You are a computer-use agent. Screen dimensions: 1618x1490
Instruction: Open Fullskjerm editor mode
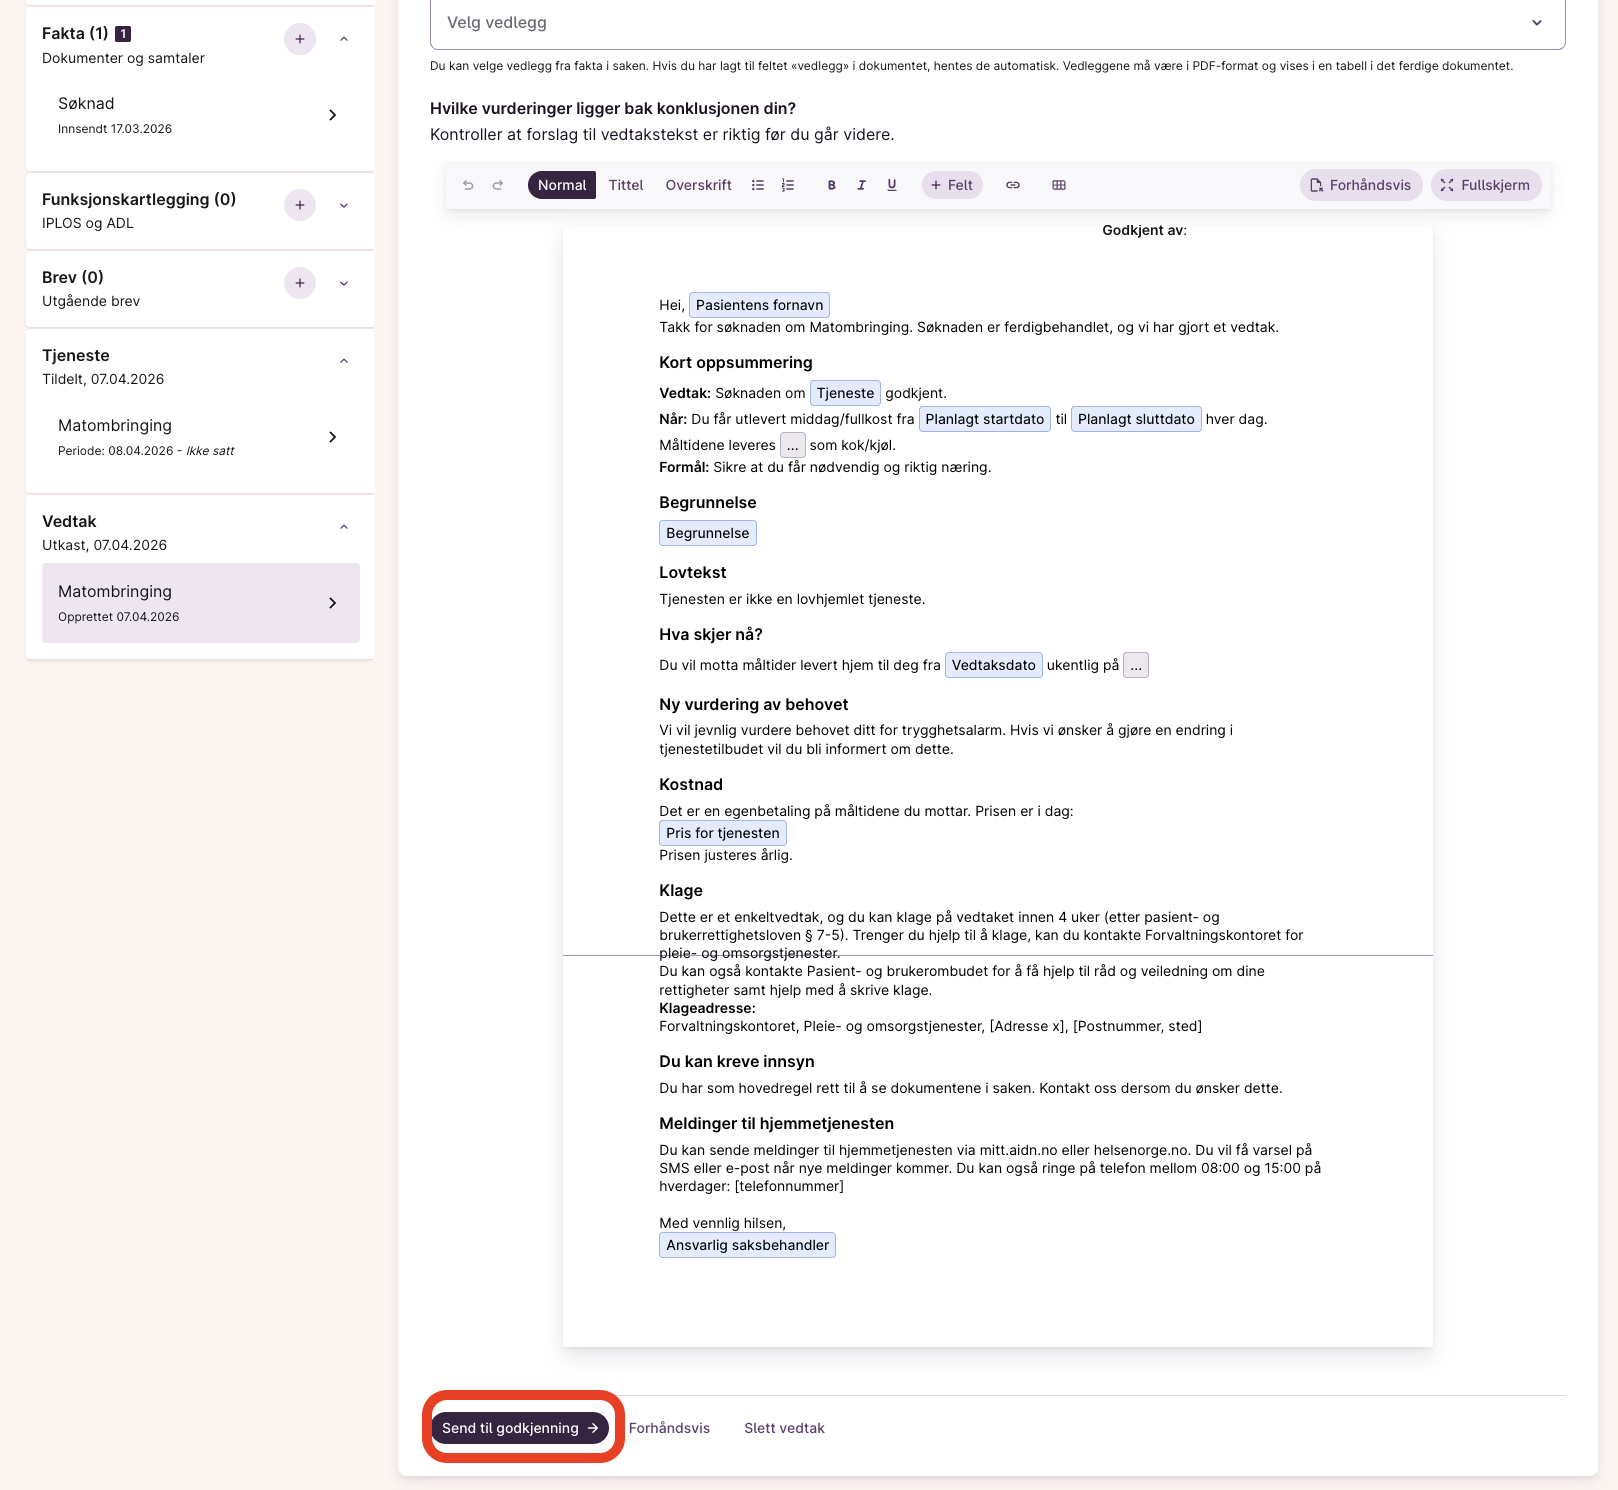tap(1486, 185)
